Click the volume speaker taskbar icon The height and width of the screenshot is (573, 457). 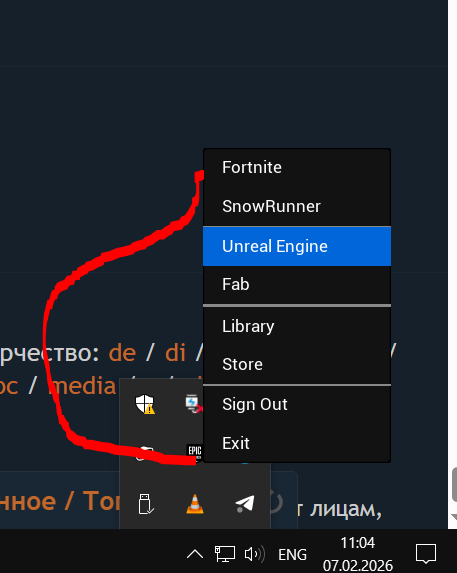(255, 554)
